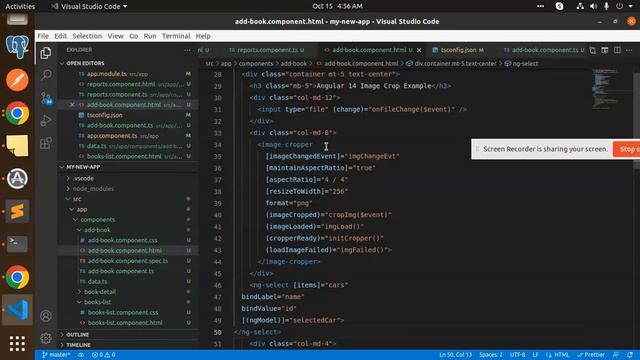Open the Selection menu
Screen dimensions: 640x360
click(87, 36)
